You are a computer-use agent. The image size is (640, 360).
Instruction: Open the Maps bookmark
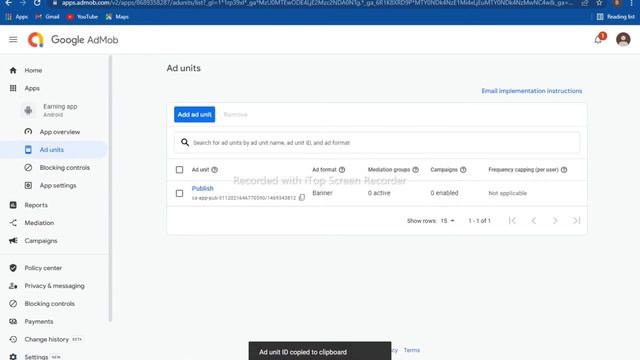pyautogui.click(x=117, y=17)
